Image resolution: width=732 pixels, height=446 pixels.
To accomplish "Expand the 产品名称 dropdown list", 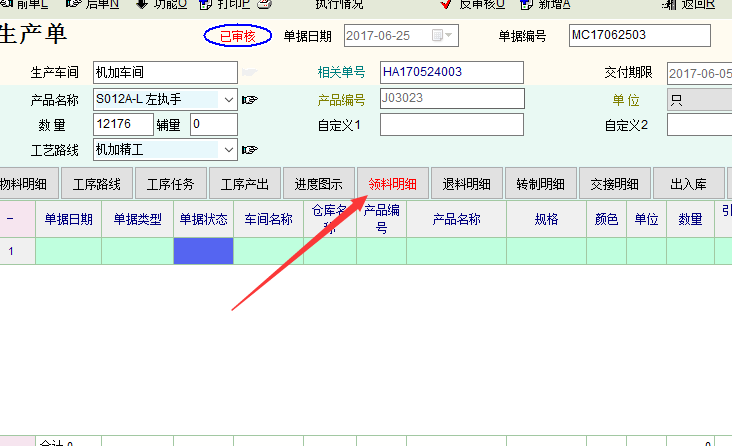I will (x=228, y=99).
